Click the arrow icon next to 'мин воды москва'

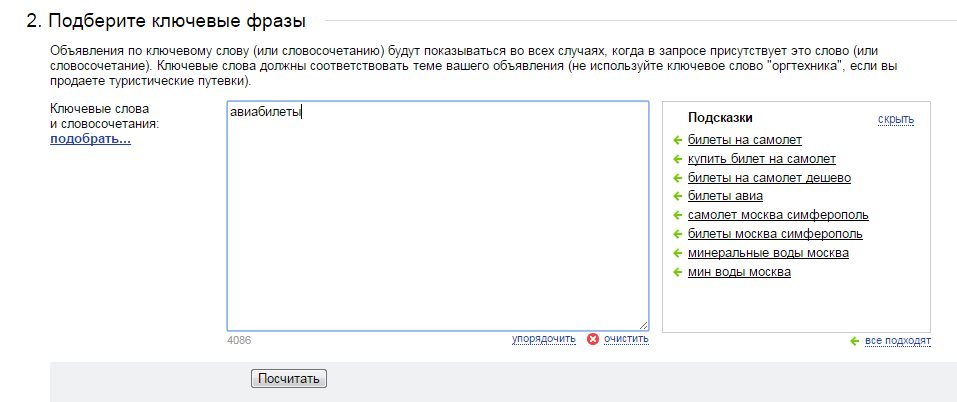coord(677,272)
